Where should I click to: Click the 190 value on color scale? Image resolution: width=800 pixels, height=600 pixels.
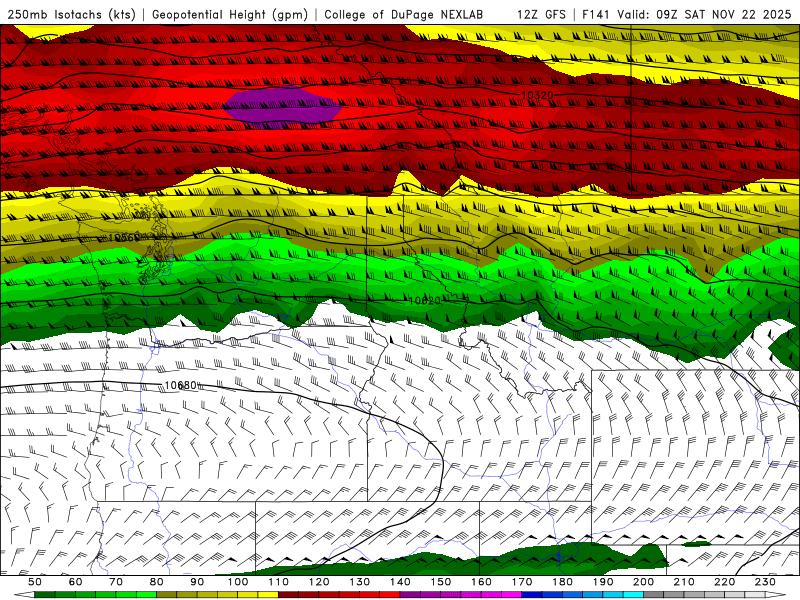604,582
